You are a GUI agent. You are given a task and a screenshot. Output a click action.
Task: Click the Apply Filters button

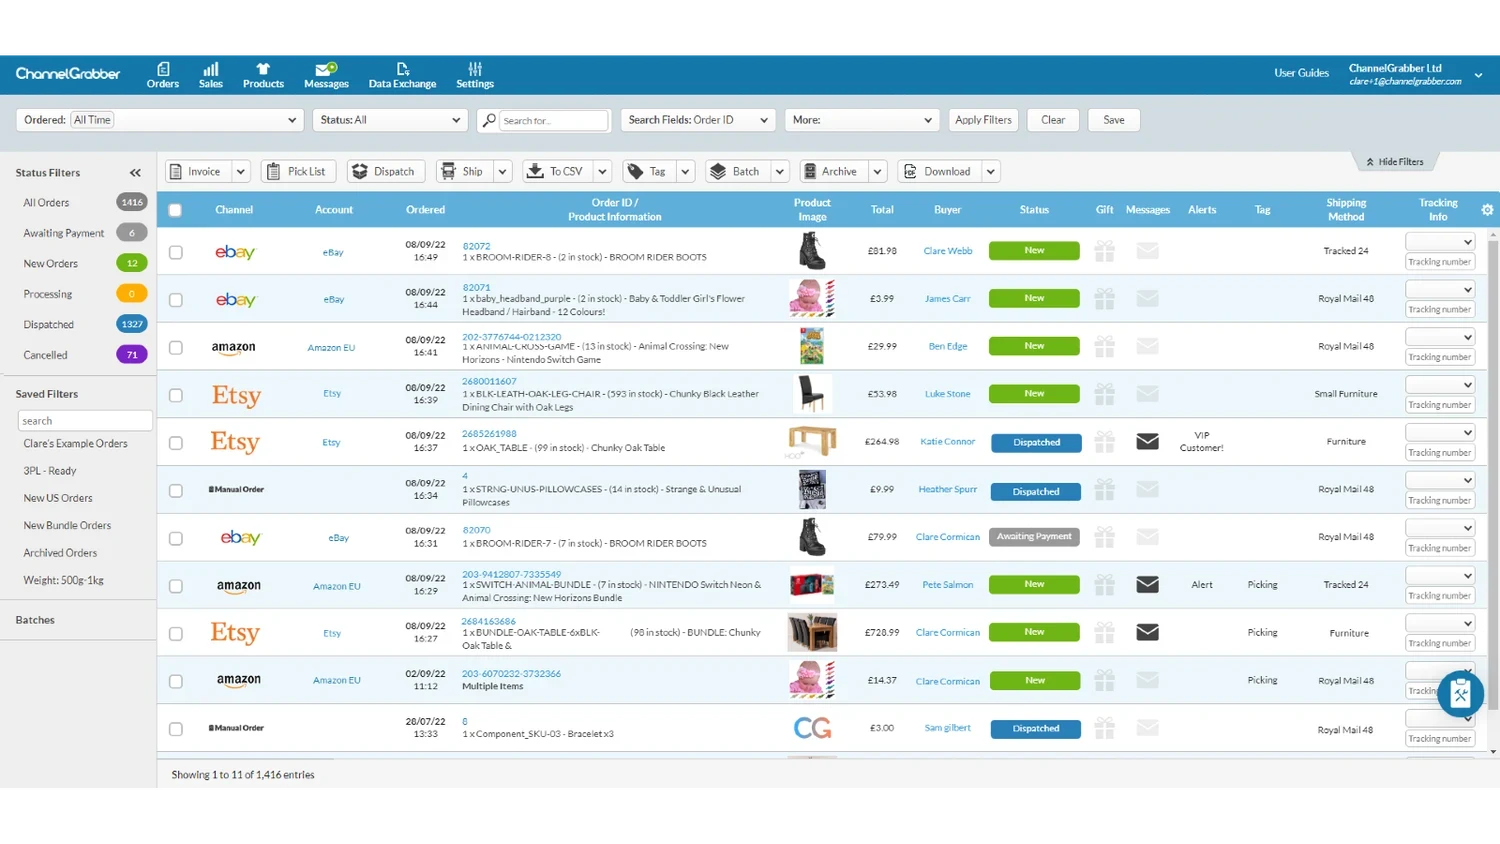point(983,120)
